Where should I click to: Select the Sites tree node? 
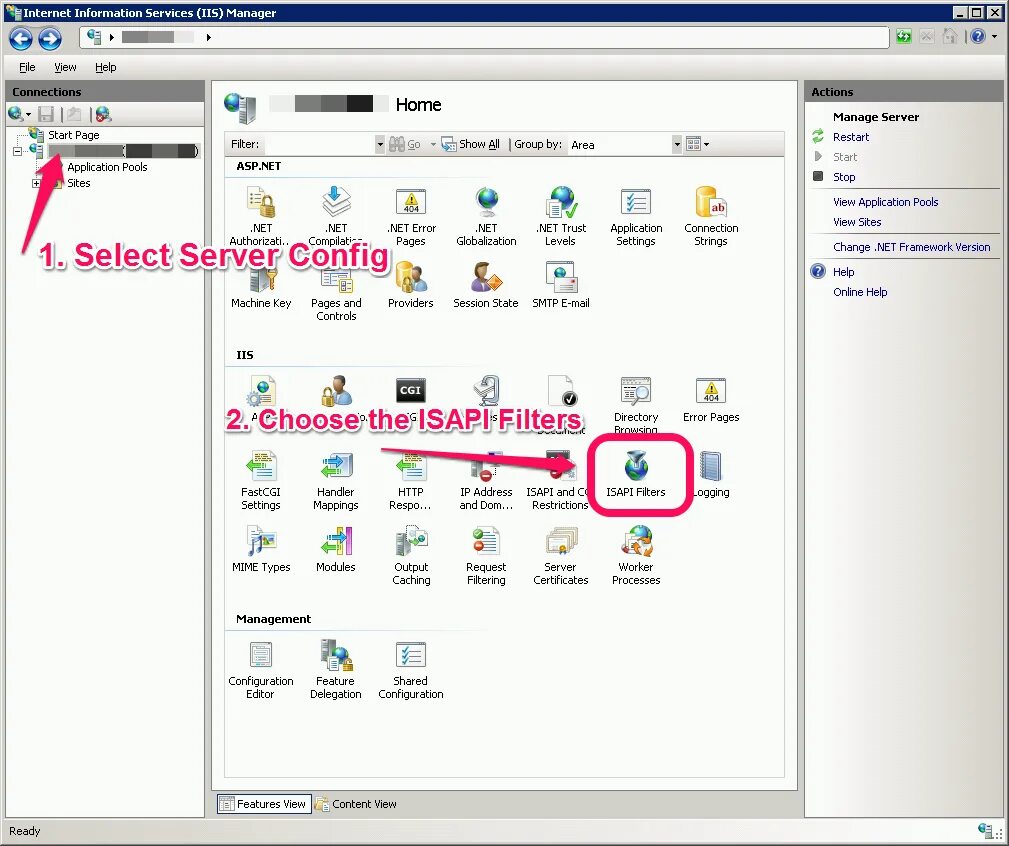tap(79, 183)
